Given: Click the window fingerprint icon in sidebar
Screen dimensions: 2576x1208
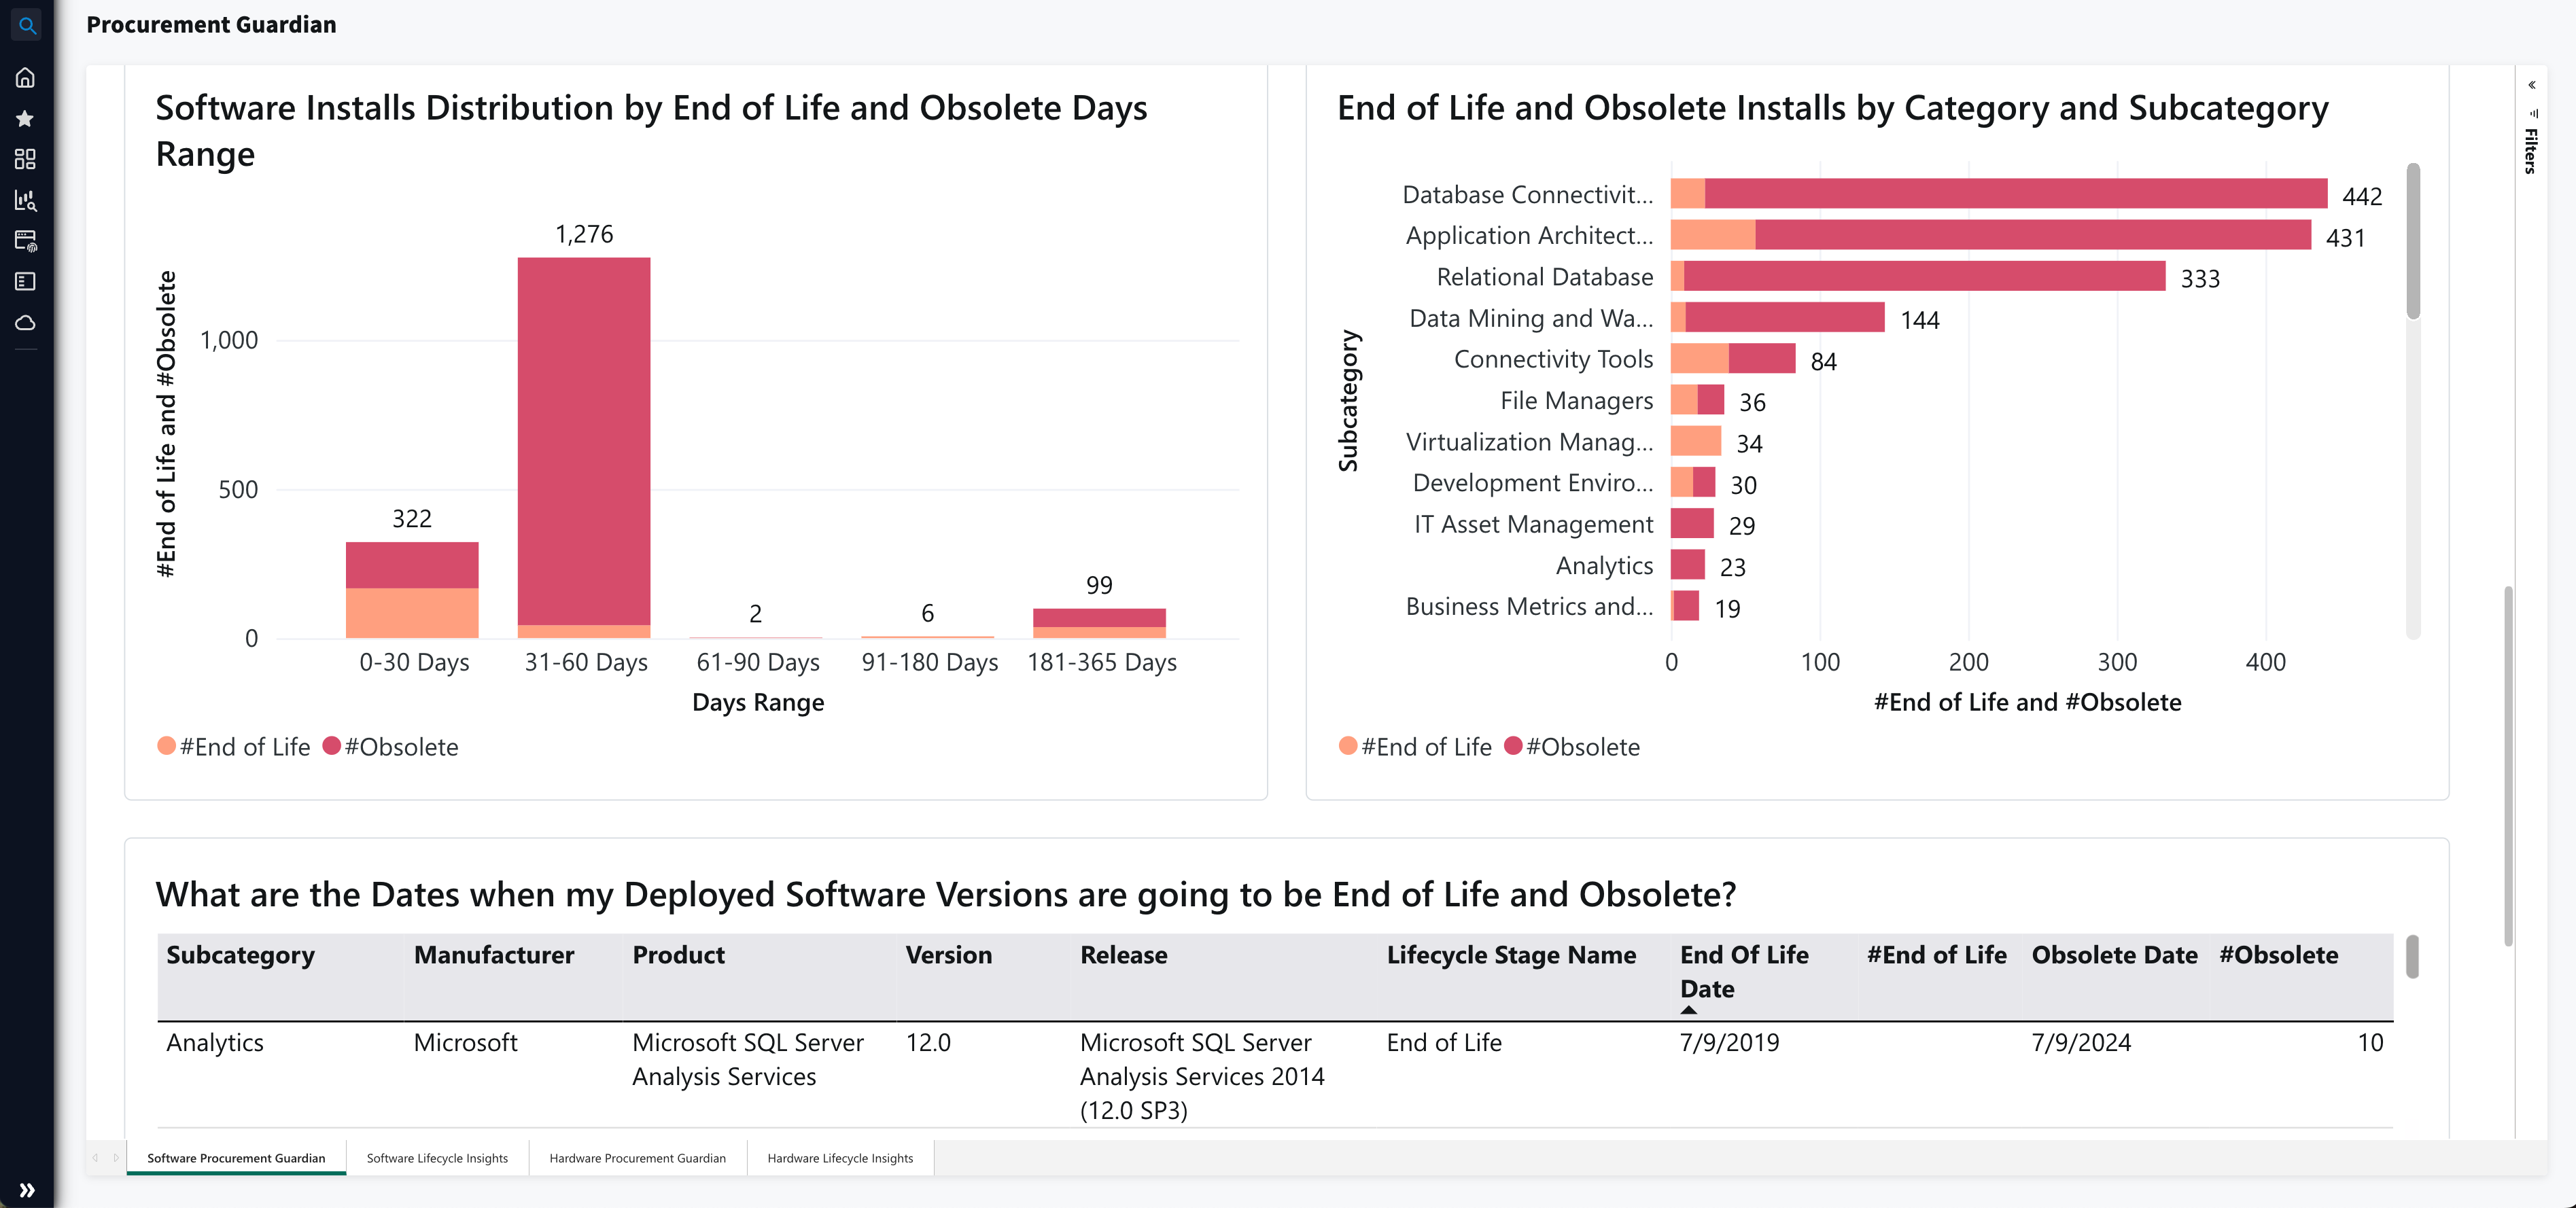Looking at the screenshot, I should (26, 241).
